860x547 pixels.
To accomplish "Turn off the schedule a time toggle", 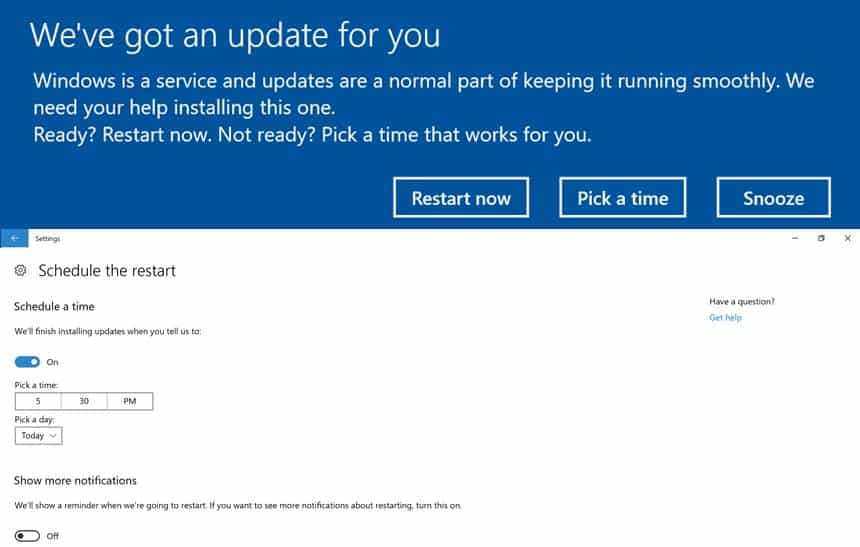I will coord(27,362).
